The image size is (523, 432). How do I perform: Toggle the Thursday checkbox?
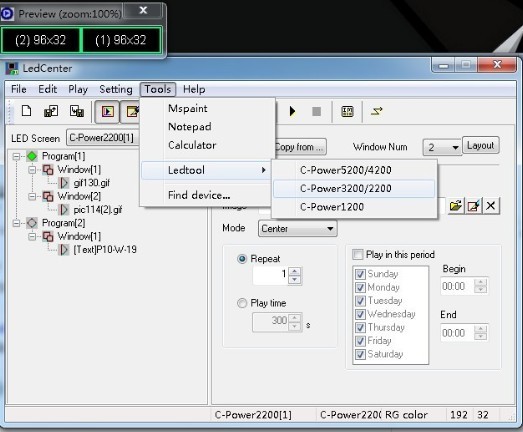360,327
